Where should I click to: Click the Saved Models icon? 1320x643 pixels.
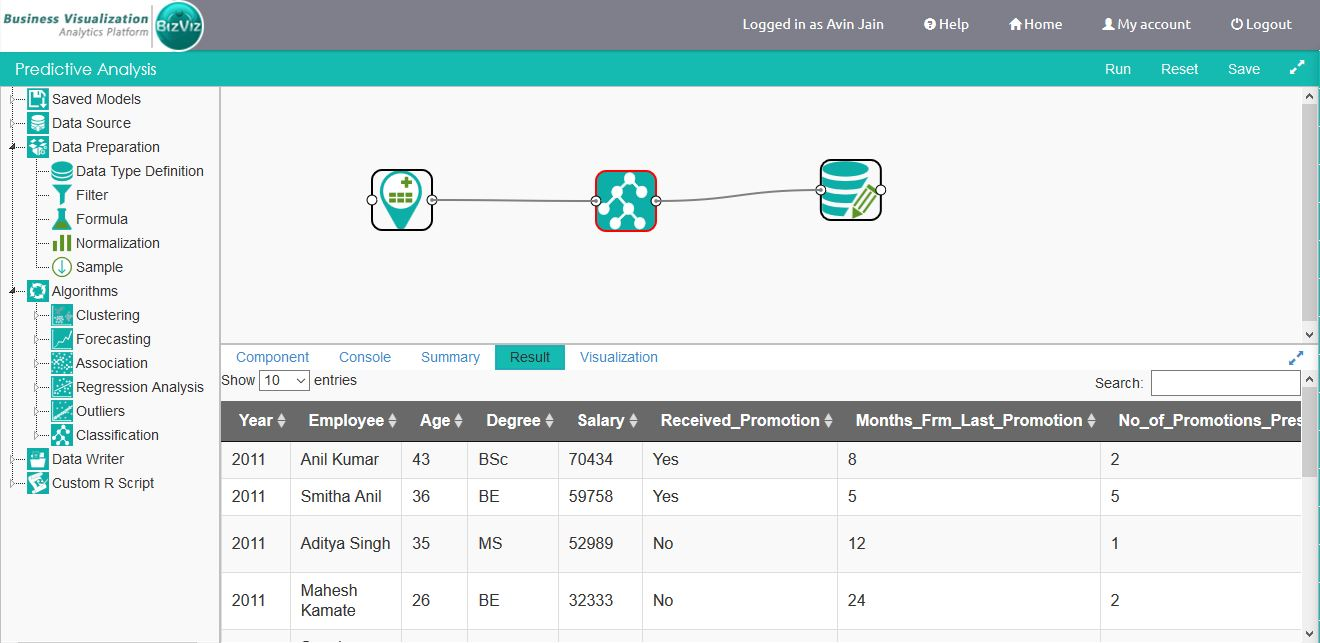[x=38, y=99]
